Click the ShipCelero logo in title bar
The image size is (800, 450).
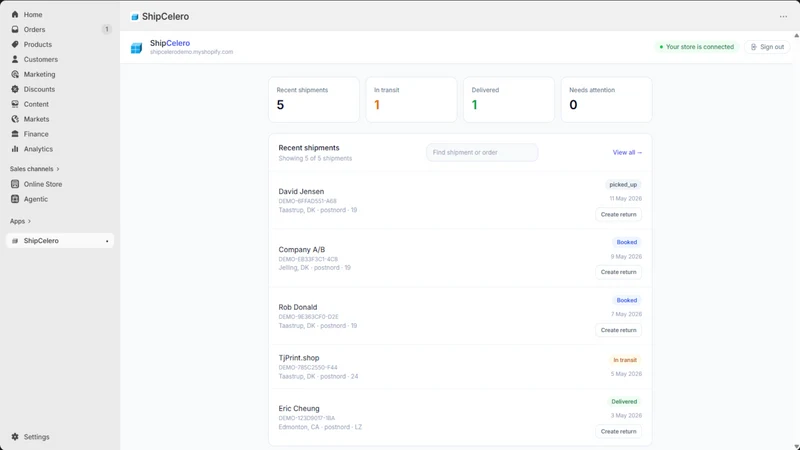coord(135,17)
